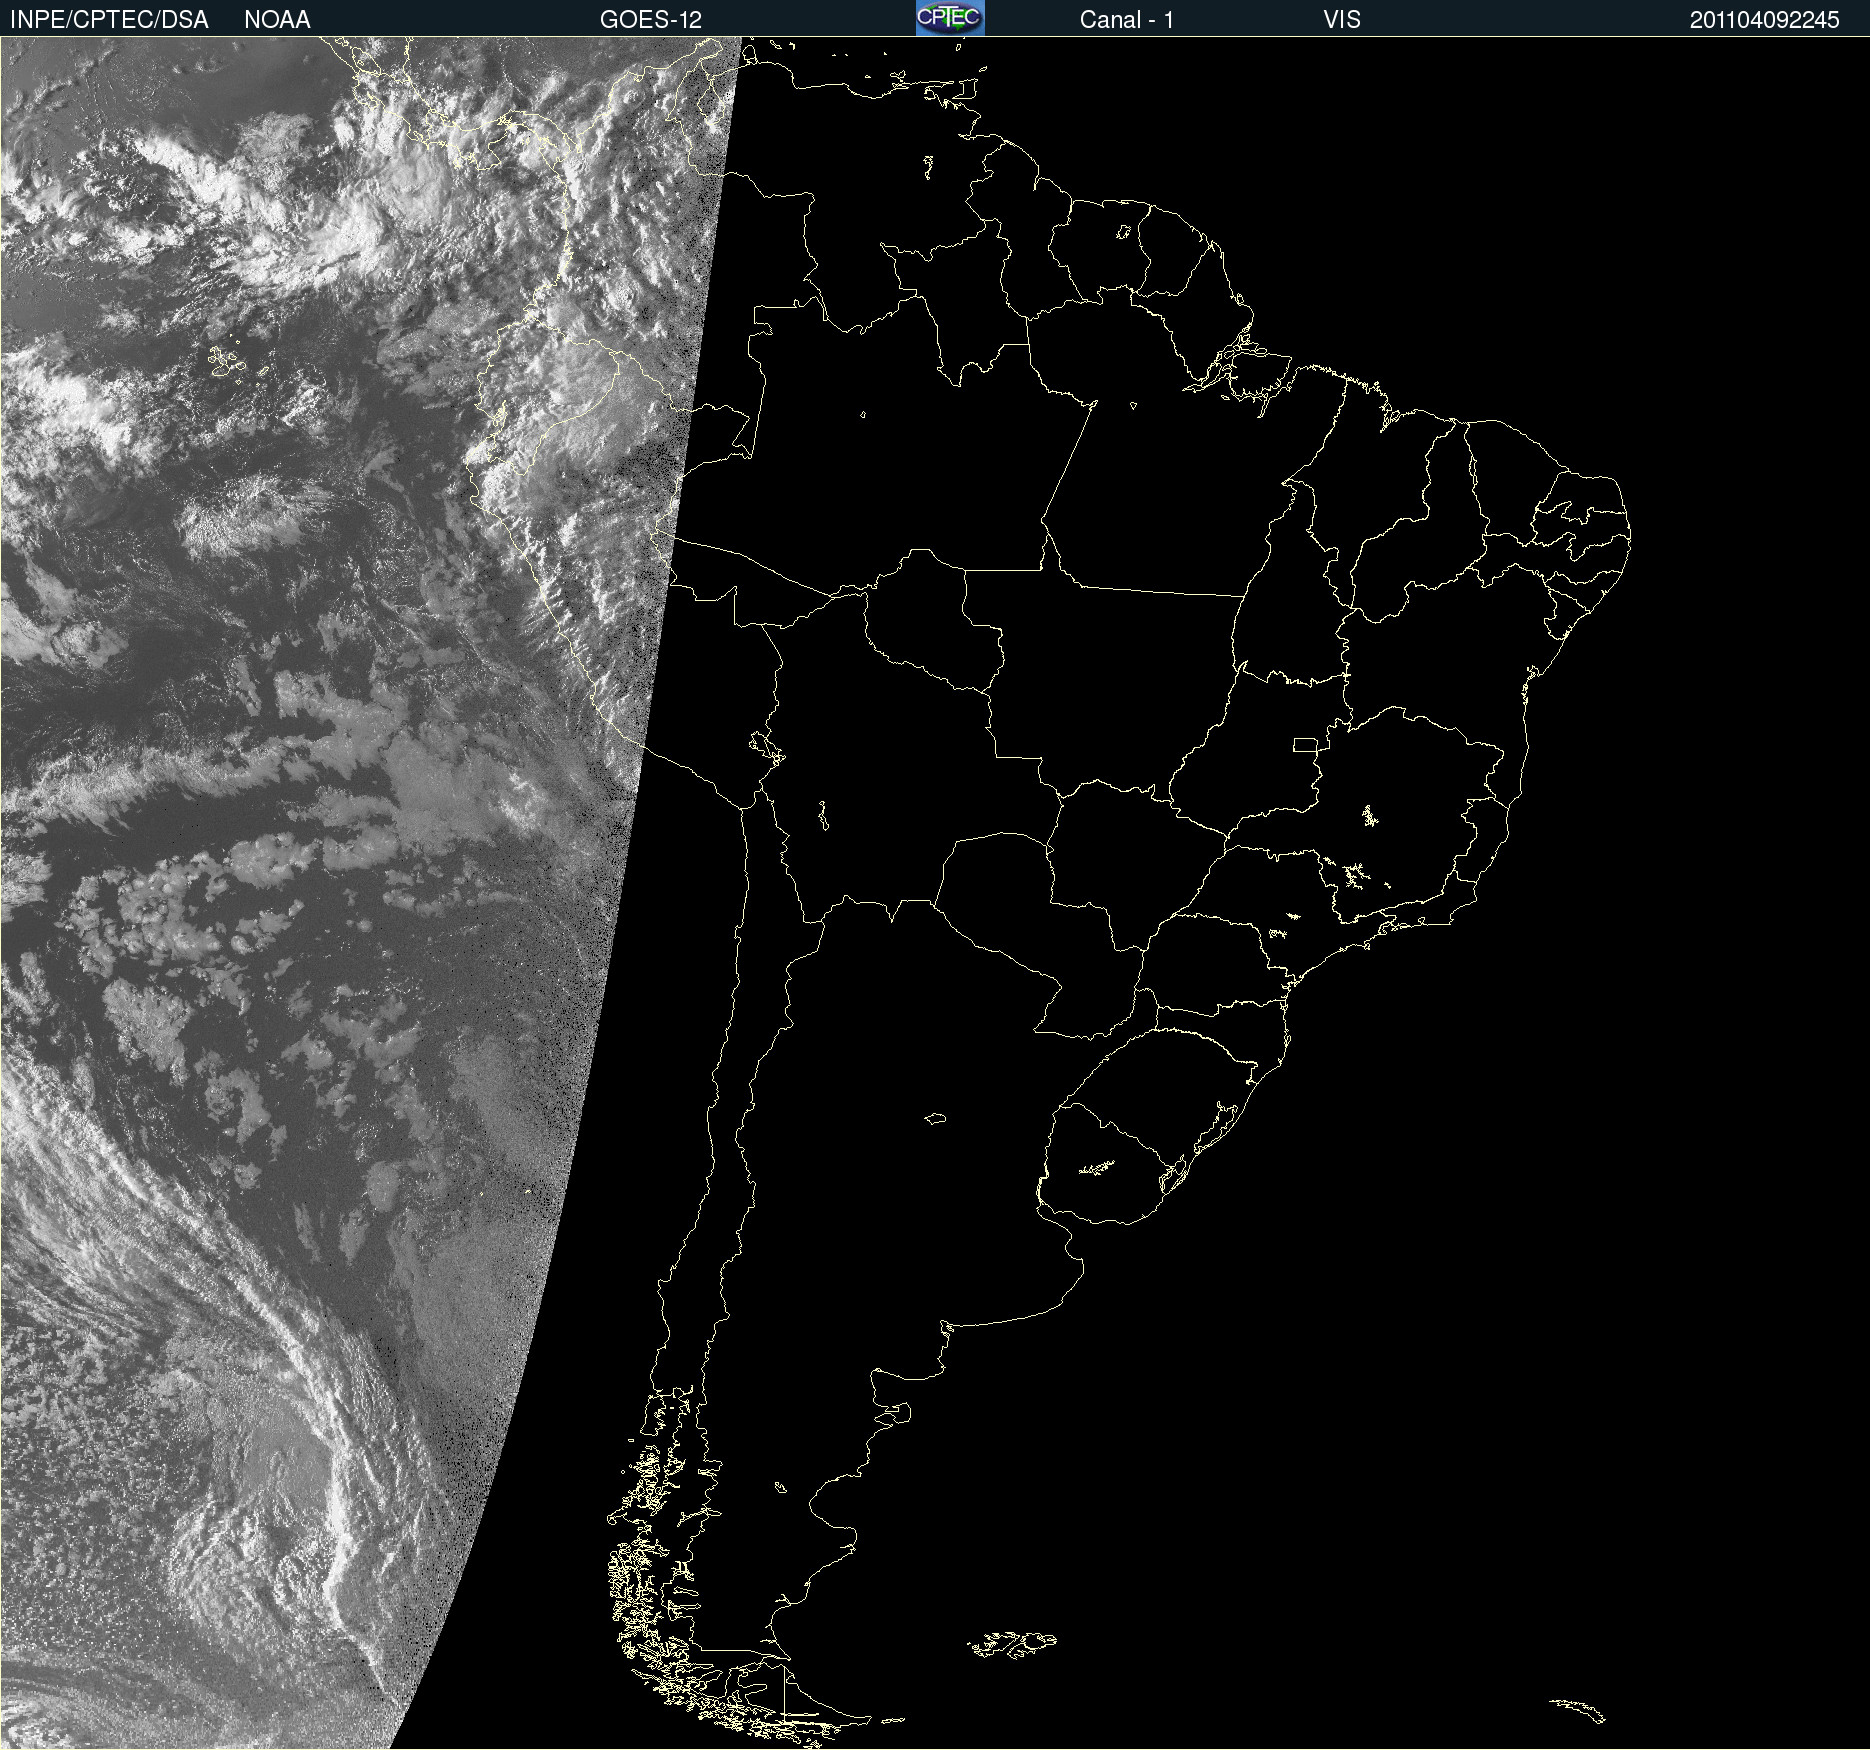1870x1750 pixels.
Task: Click the GOES-12 satellite label
Action: (x=651, y=20)
